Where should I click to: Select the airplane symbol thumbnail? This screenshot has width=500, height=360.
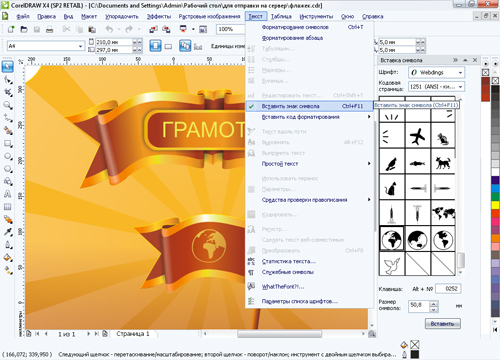pyautogui.click(x=418, y=136)
